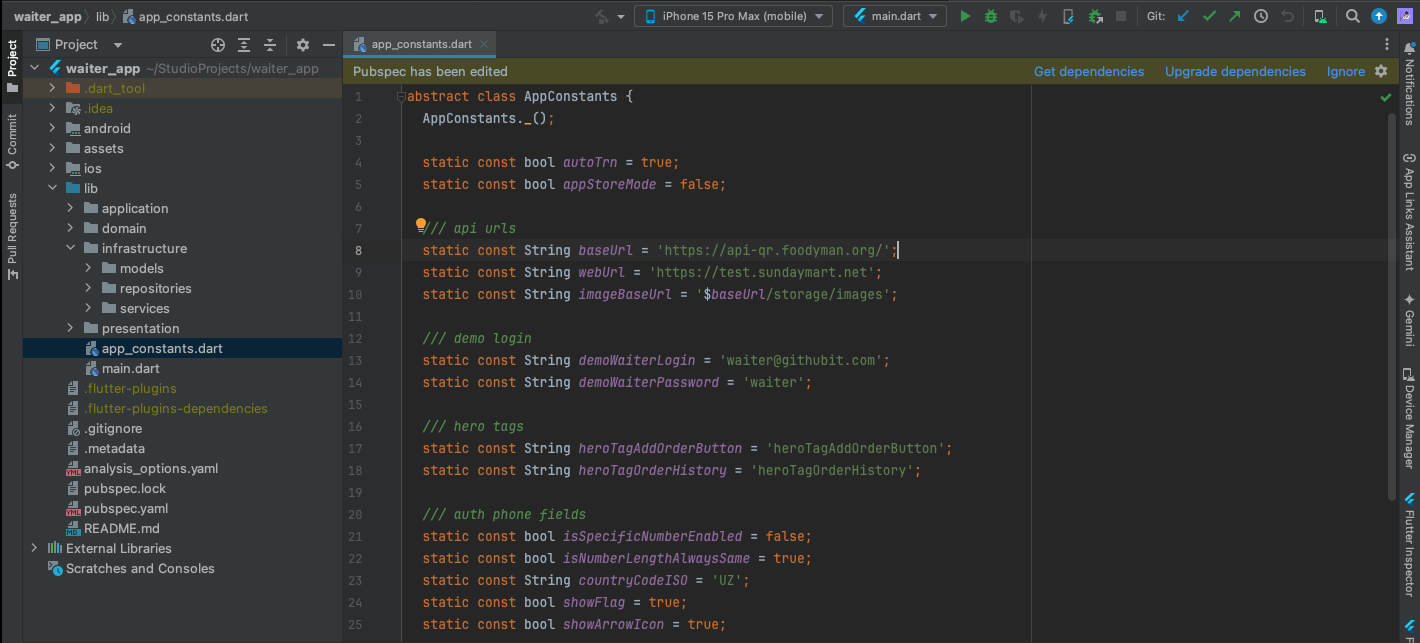This screenshot has height=643, width=1420.
Task: Start debugging with the bug icon
Action: pyautogui.click(x=991, y=16)
